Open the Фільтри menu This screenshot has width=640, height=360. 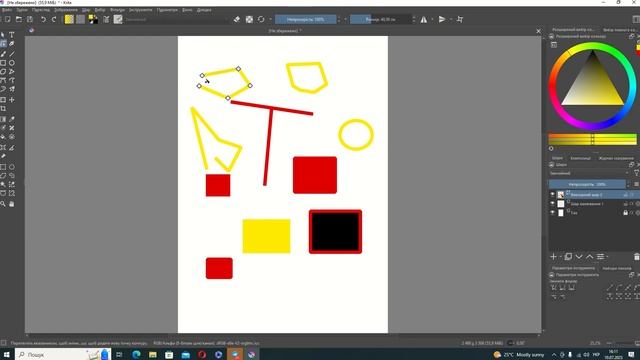pos(117,10)
